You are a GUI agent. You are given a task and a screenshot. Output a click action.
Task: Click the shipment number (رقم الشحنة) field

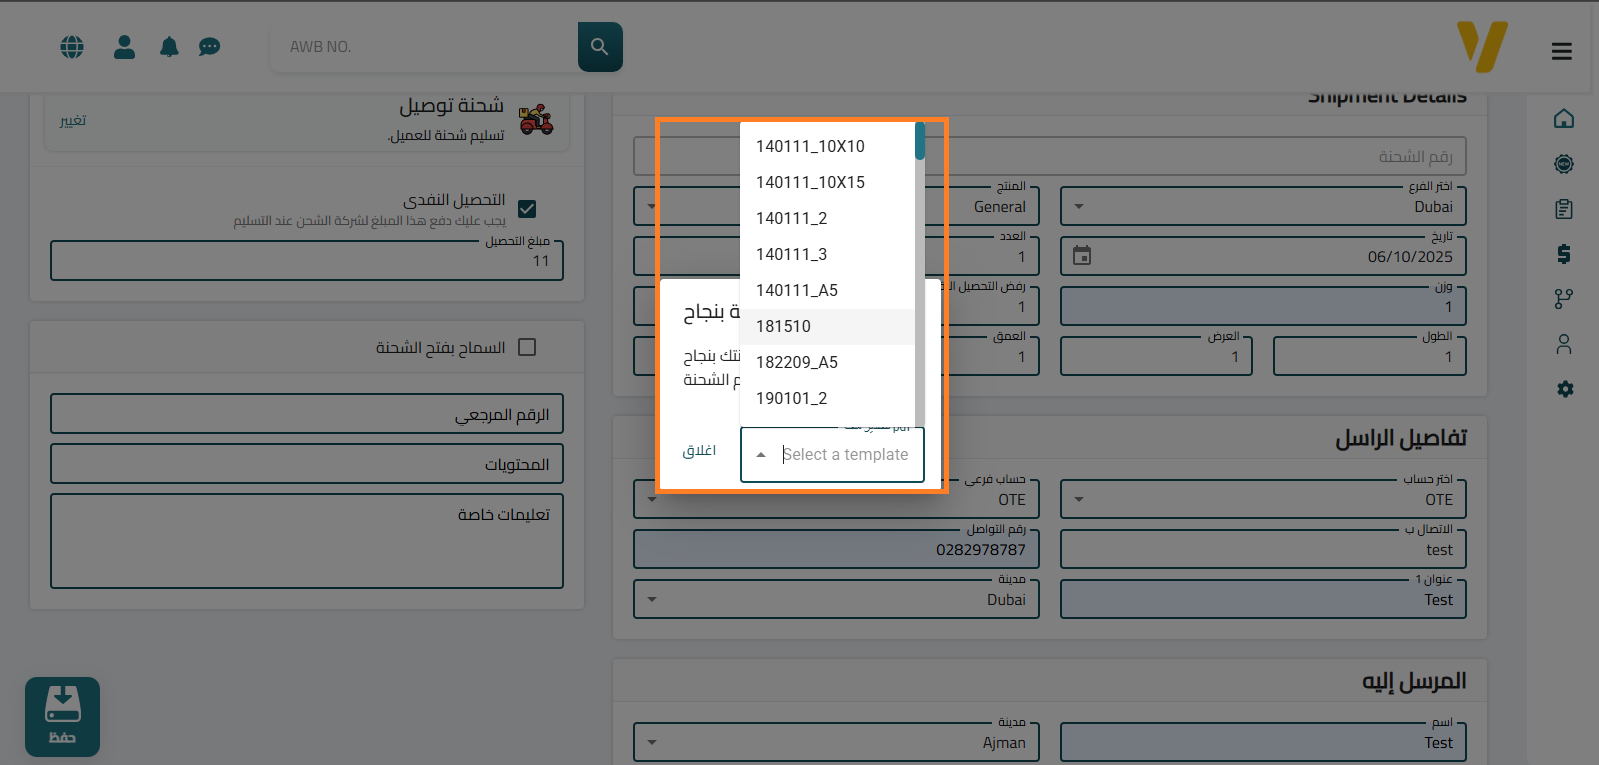(1050, 156)
